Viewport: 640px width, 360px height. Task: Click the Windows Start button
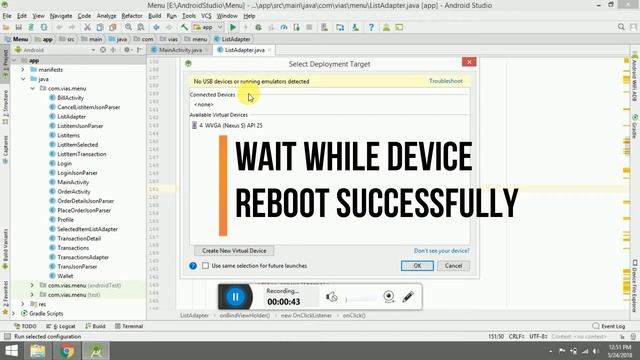tap(11, 351)
